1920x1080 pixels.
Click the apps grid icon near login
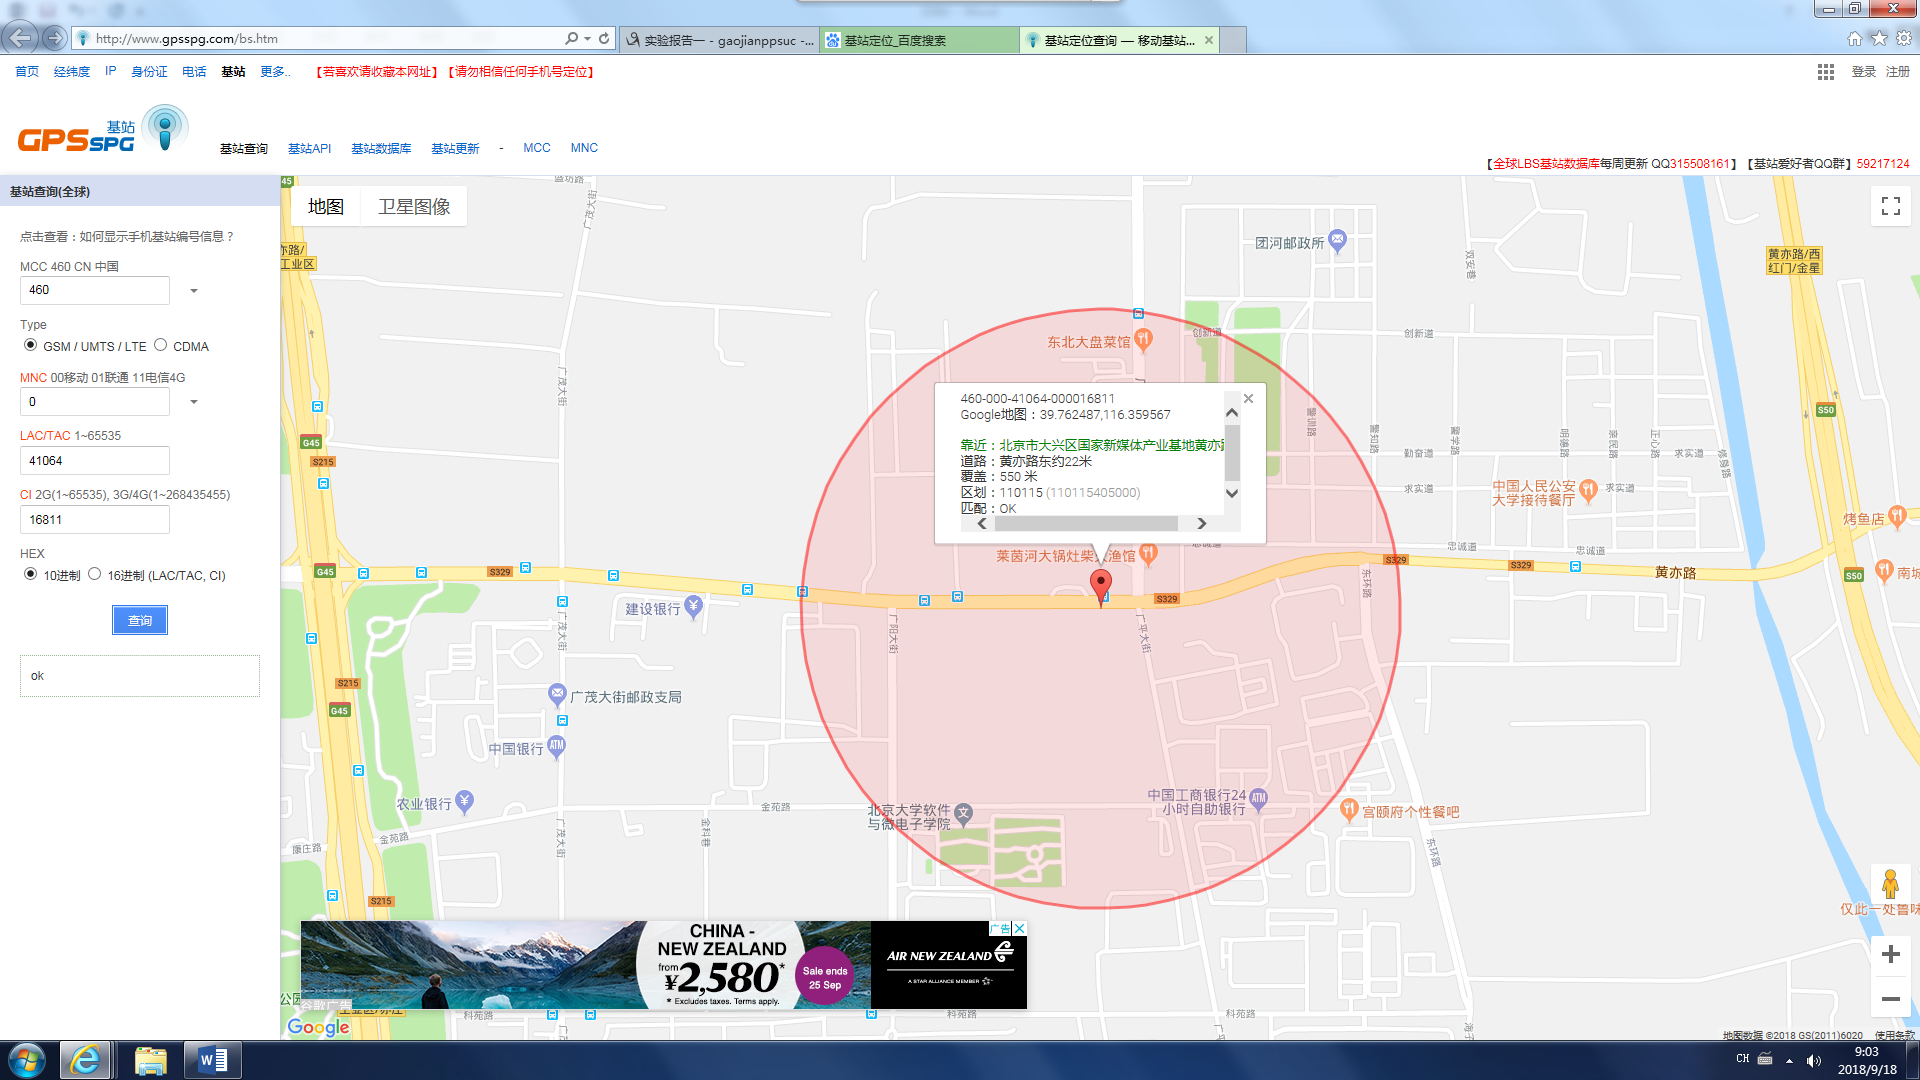click(x=1825, y=72)
